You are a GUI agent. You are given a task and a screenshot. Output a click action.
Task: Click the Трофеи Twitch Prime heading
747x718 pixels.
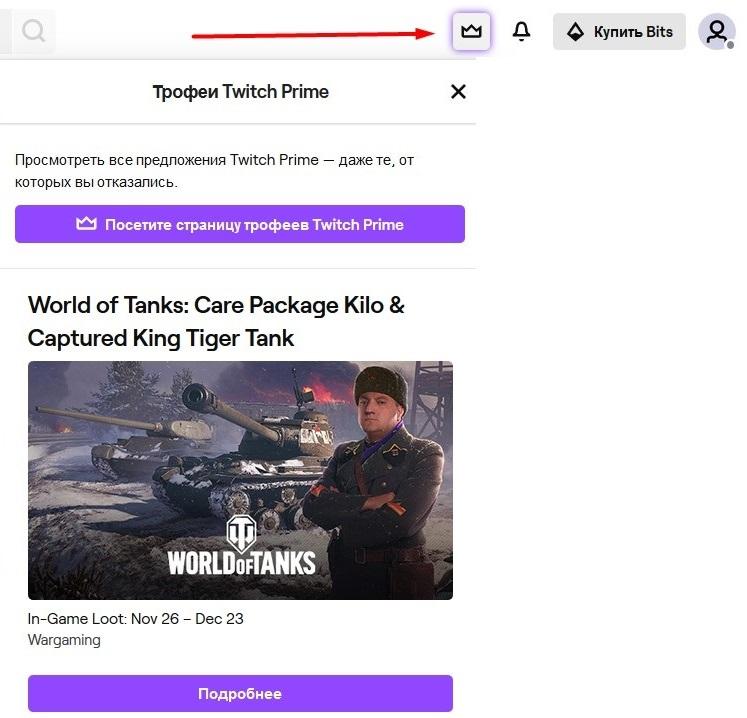pos(240,91)
